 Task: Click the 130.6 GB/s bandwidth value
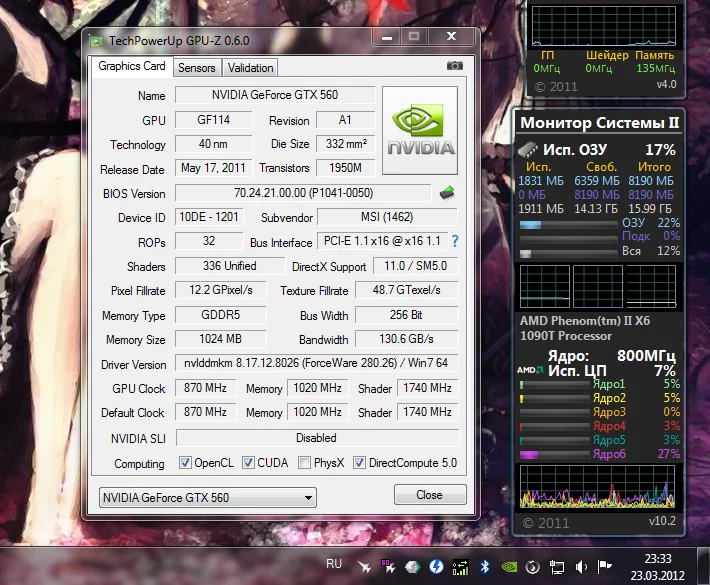click(406, 339)
